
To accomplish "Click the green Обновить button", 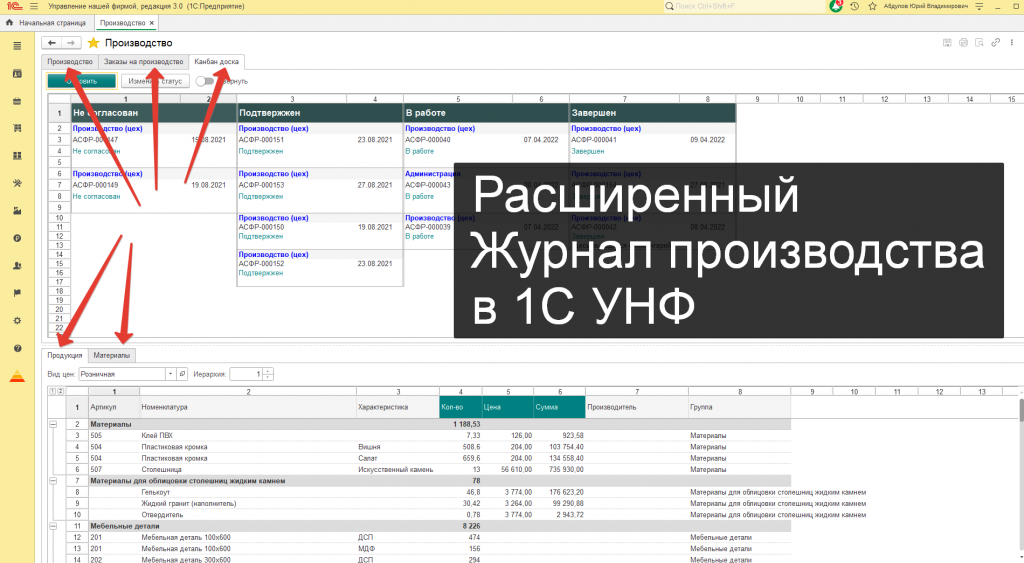I will (82, 81).
